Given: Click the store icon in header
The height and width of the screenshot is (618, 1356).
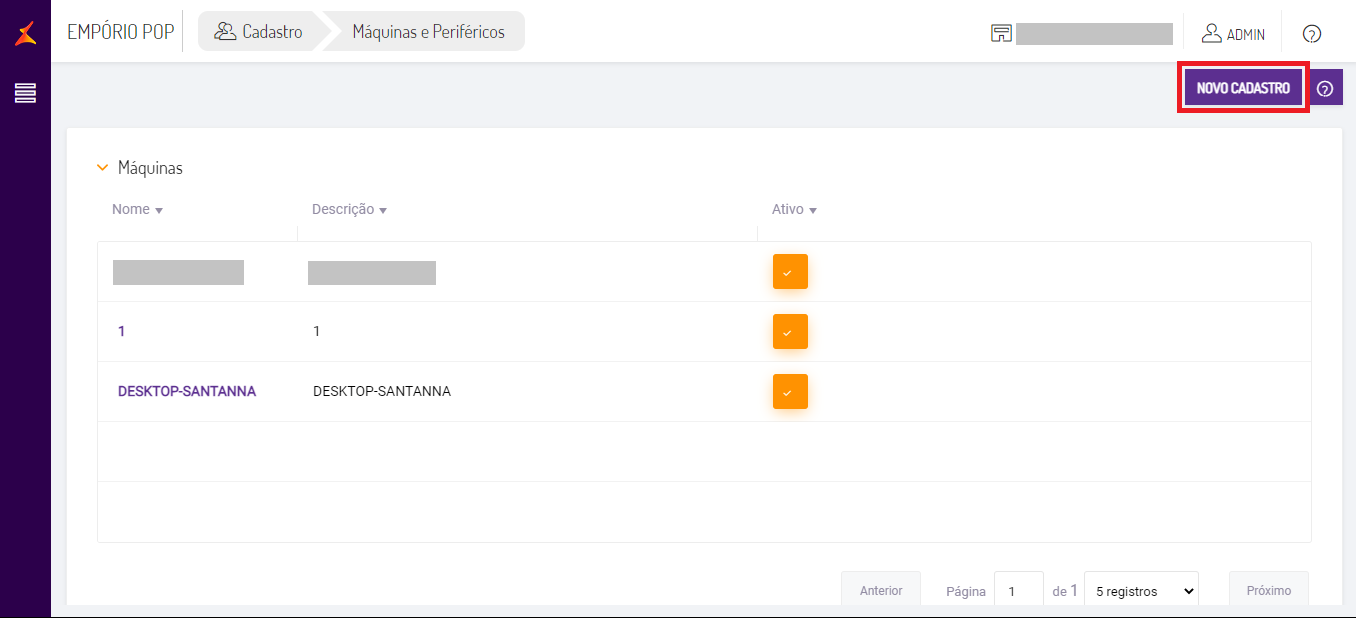Looking at the screenshot, I should pos(1001,33).
